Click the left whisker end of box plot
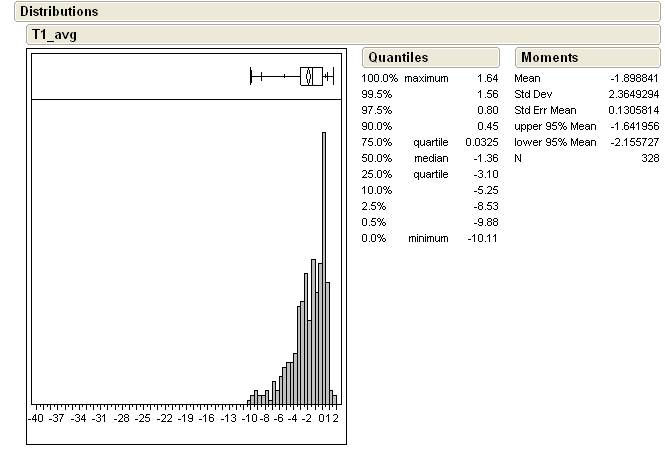Viewport: 665px width, 452px height. point(251,75)
